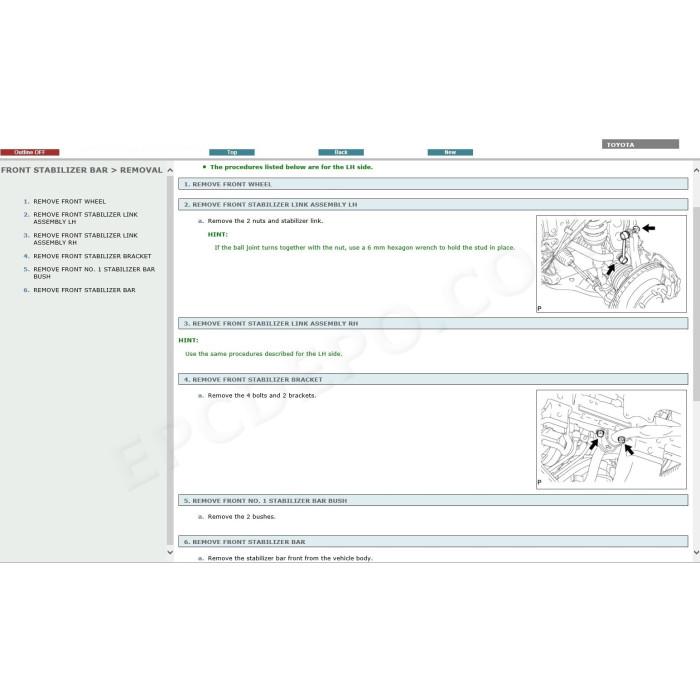Click text 'Remove the 4 bolts and 2 brackets.'
700x700 pixels.
[262, 396]
